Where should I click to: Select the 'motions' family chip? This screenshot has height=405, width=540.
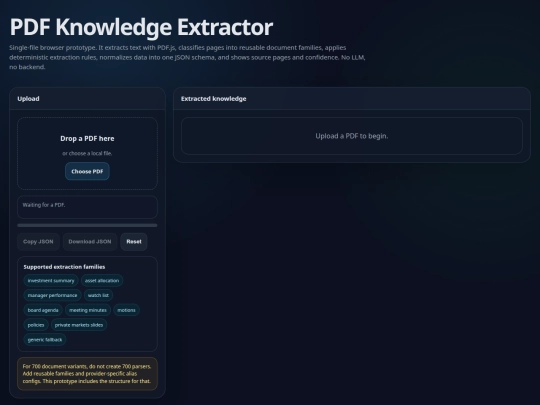(126, 310)
